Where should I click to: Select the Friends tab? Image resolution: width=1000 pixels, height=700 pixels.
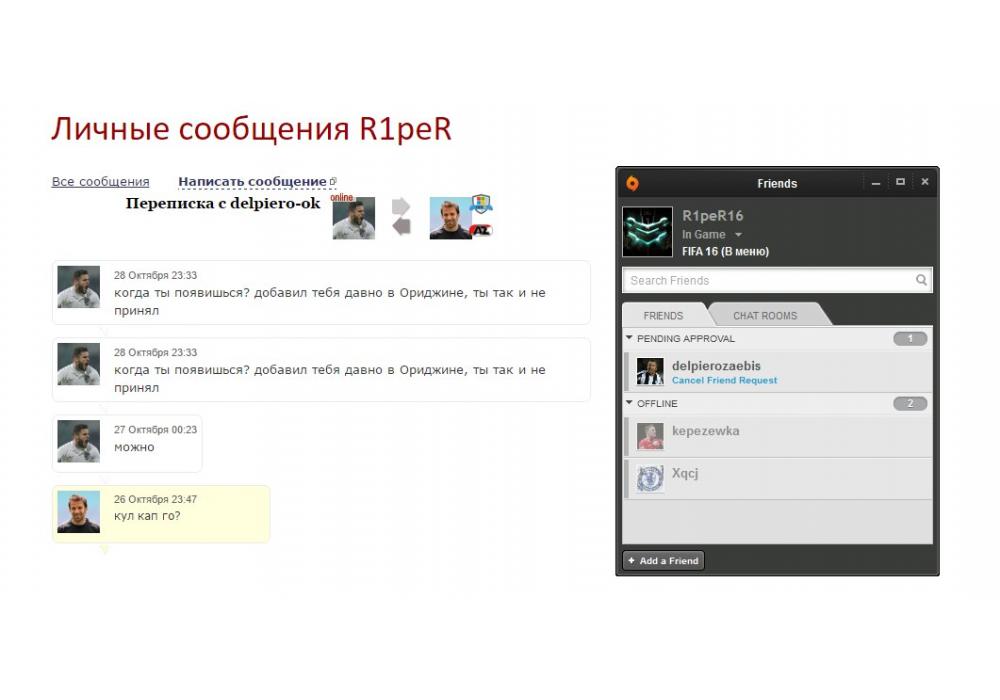coord(663,315)
